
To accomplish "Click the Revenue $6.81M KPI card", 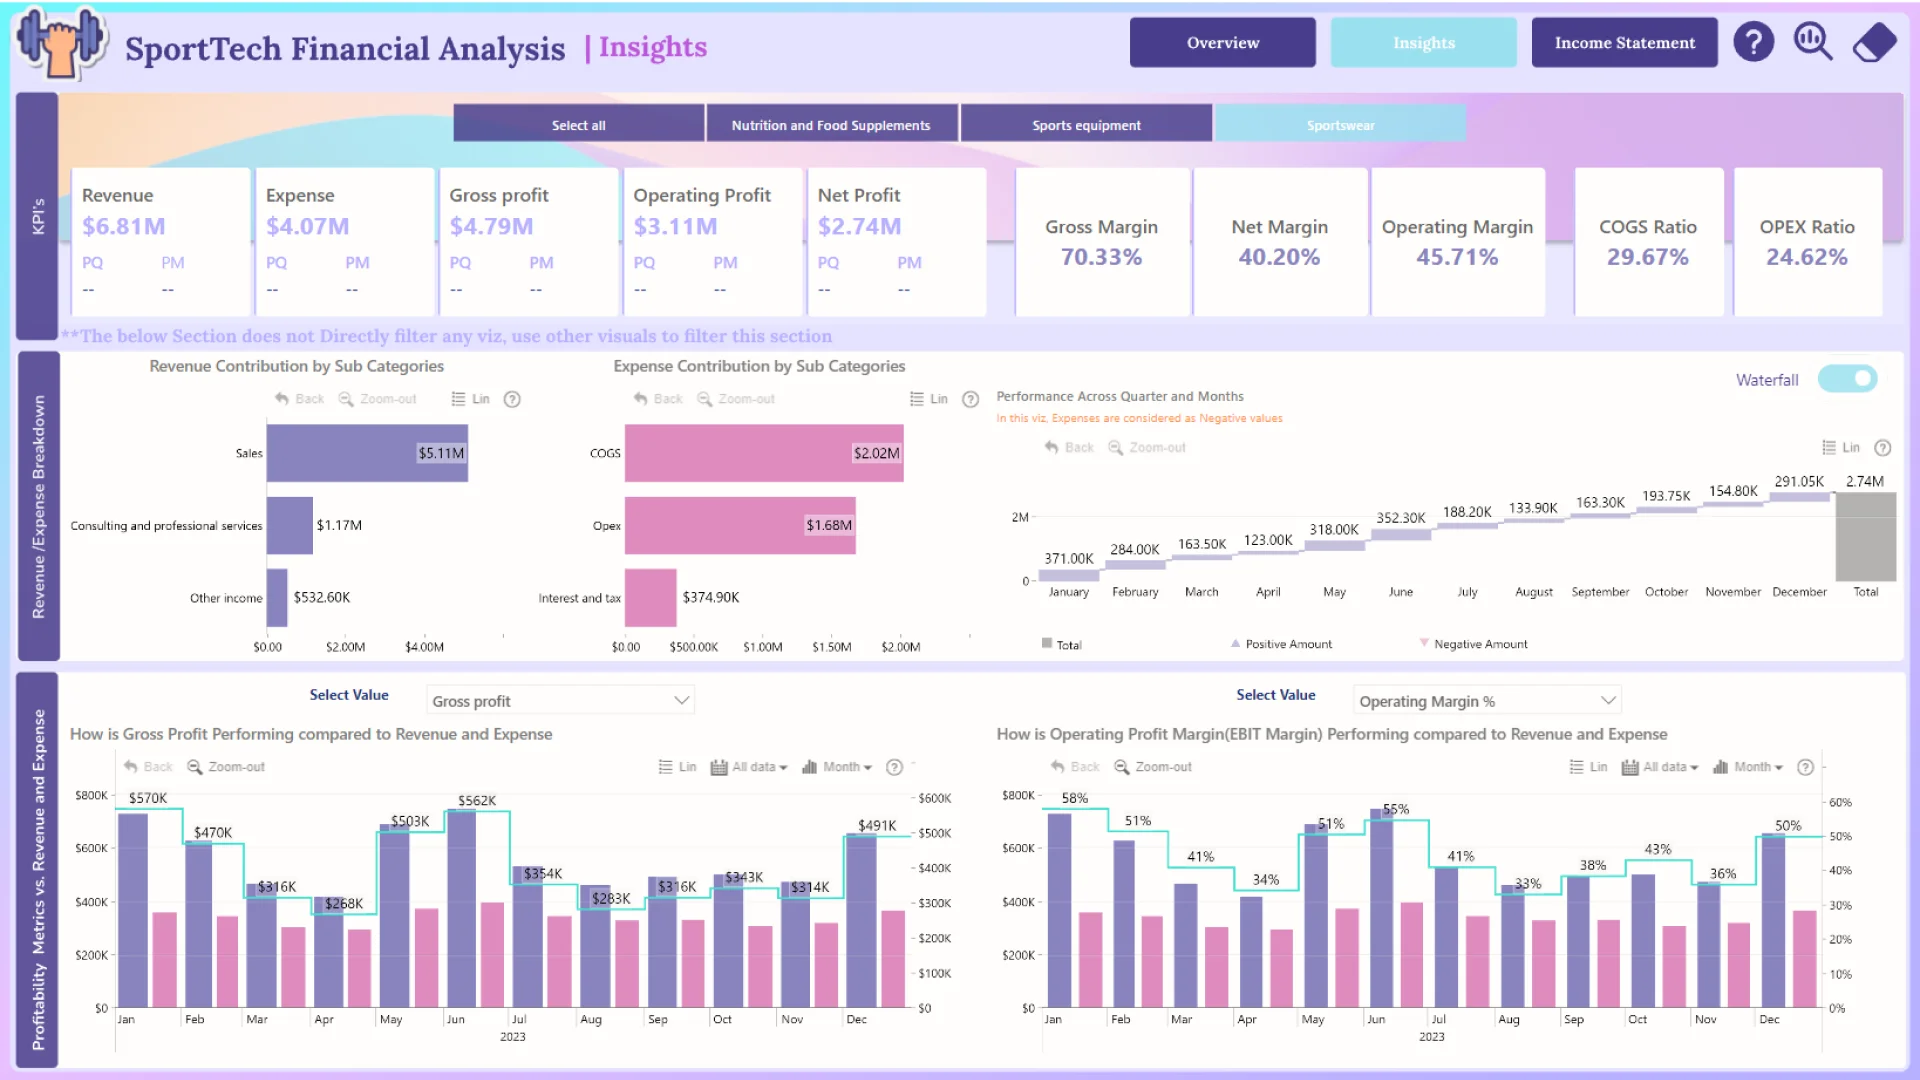I will point(160,242).
